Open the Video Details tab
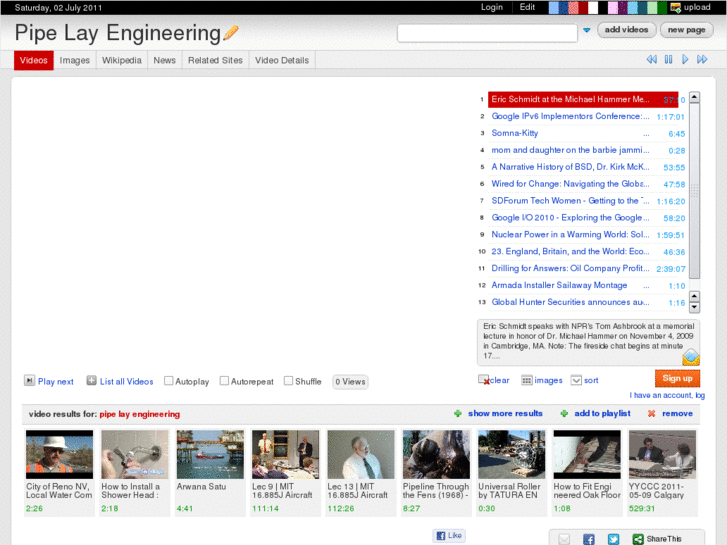Viewport: 727px width, 545px height. coord(282,60)
